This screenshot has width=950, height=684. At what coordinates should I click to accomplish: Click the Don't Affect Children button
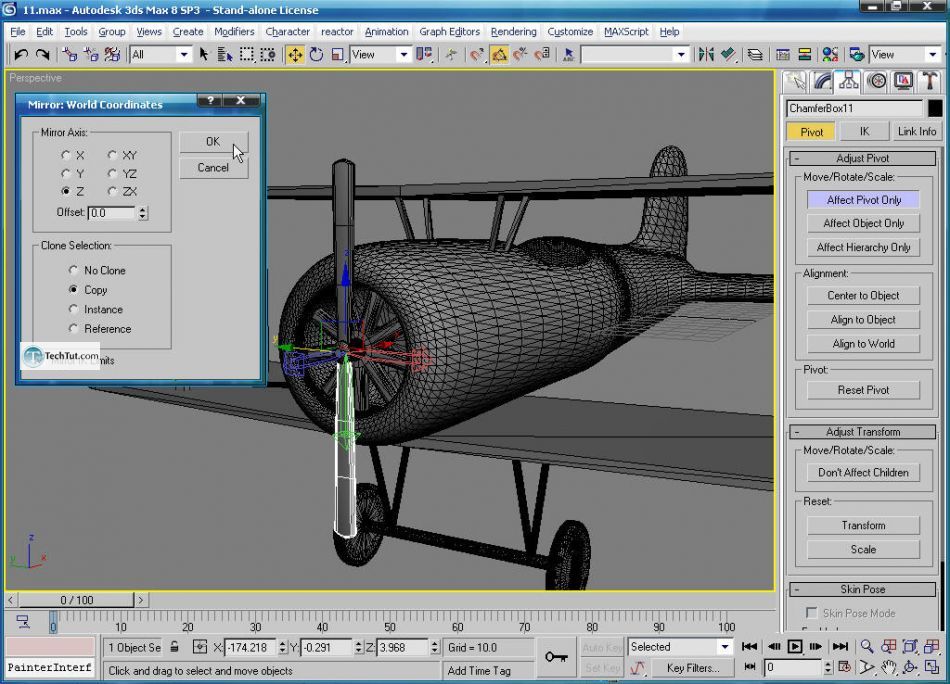(863, 473)
